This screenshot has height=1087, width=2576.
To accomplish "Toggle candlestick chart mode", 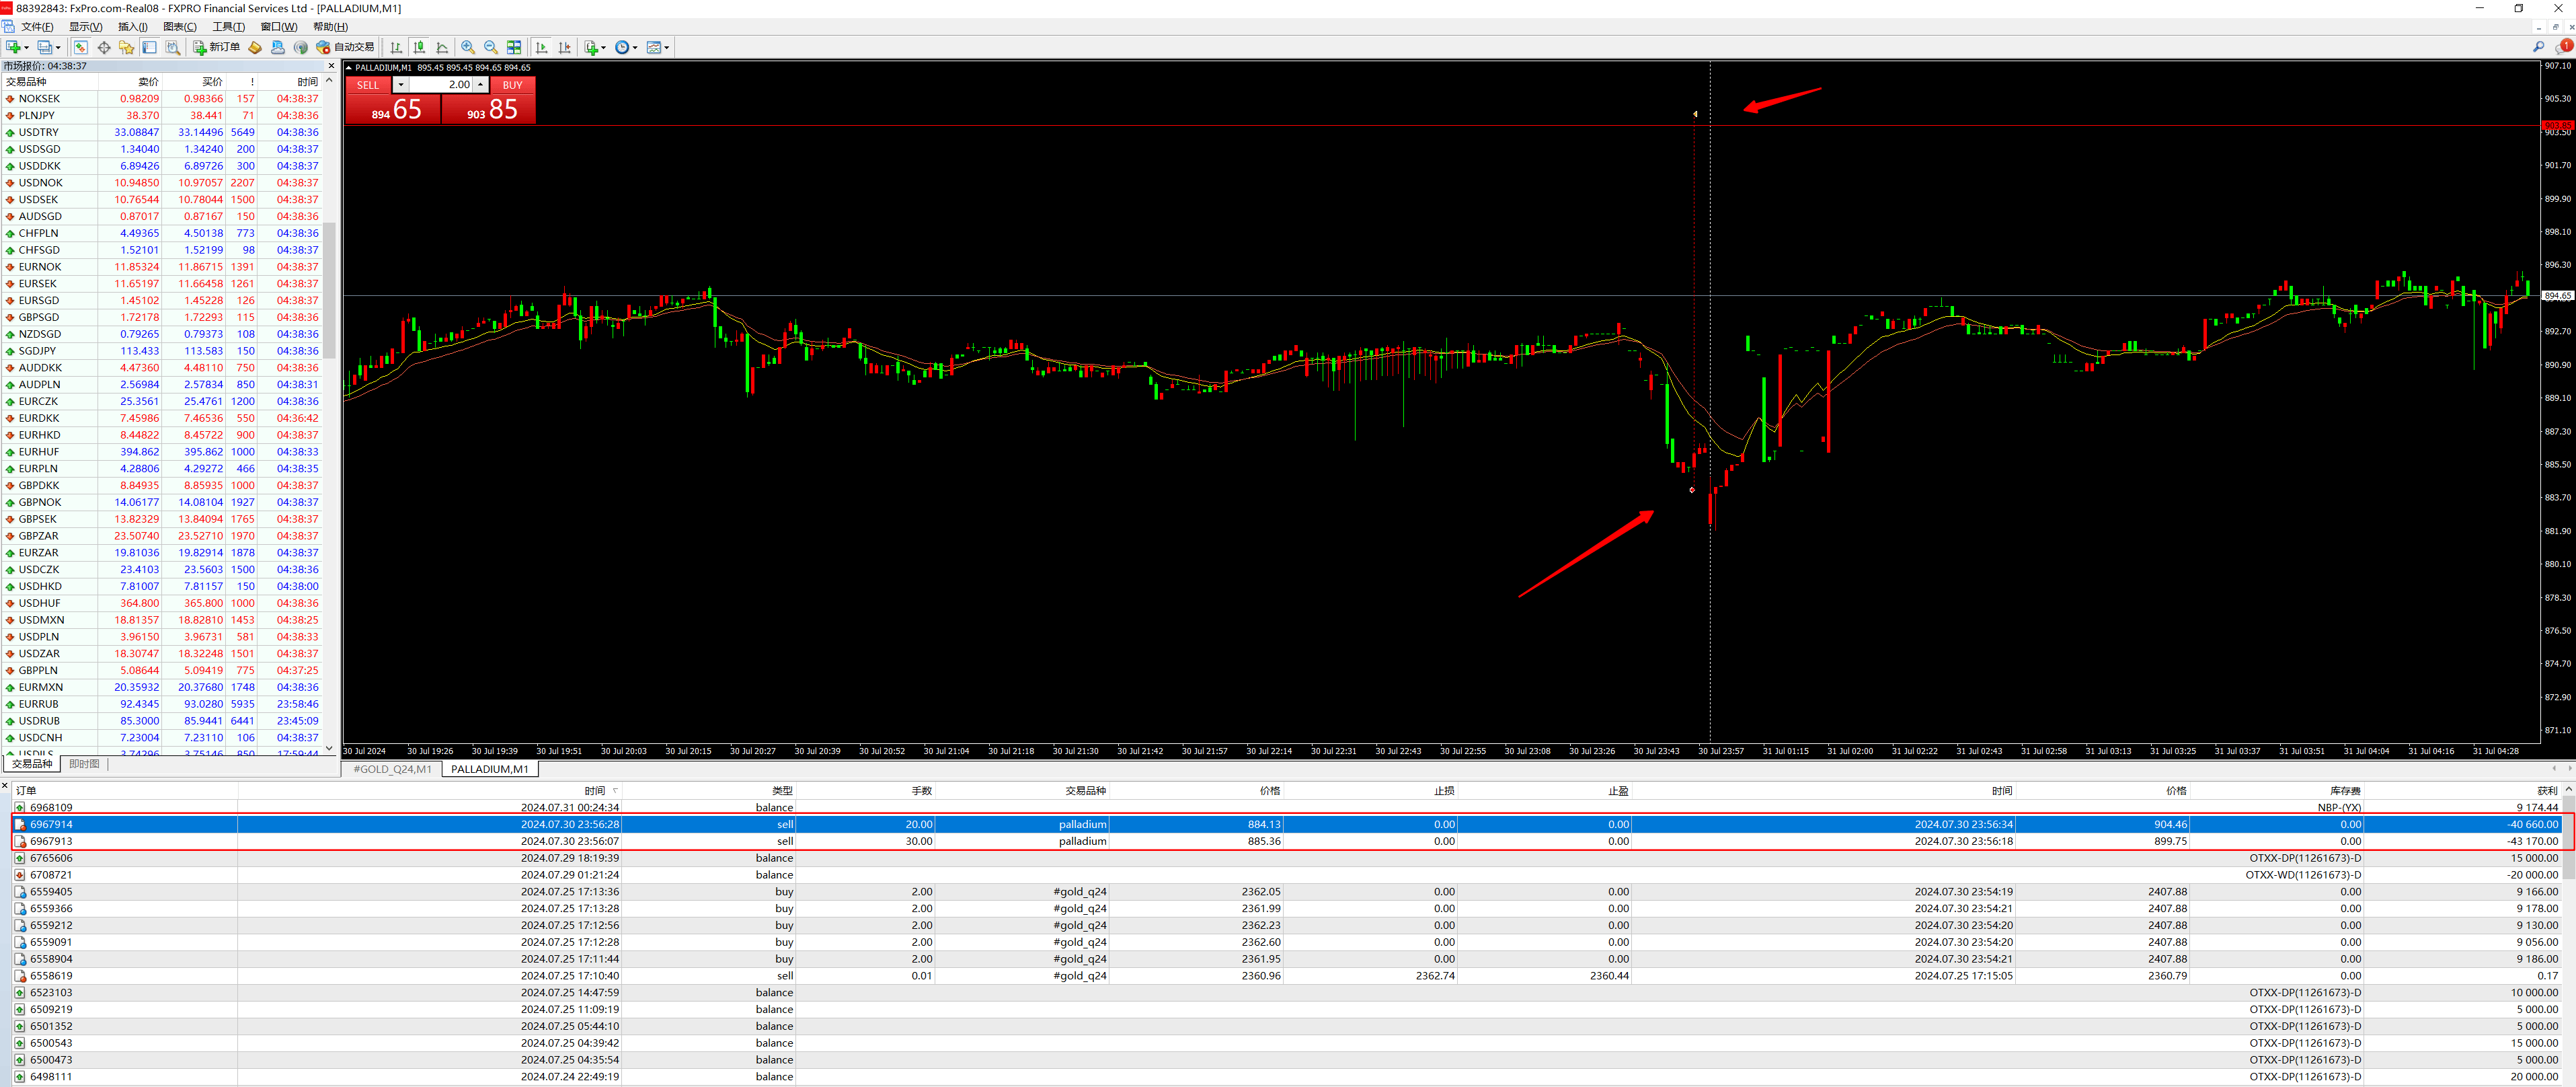I will pyautogui.click(x=419, y=47).
